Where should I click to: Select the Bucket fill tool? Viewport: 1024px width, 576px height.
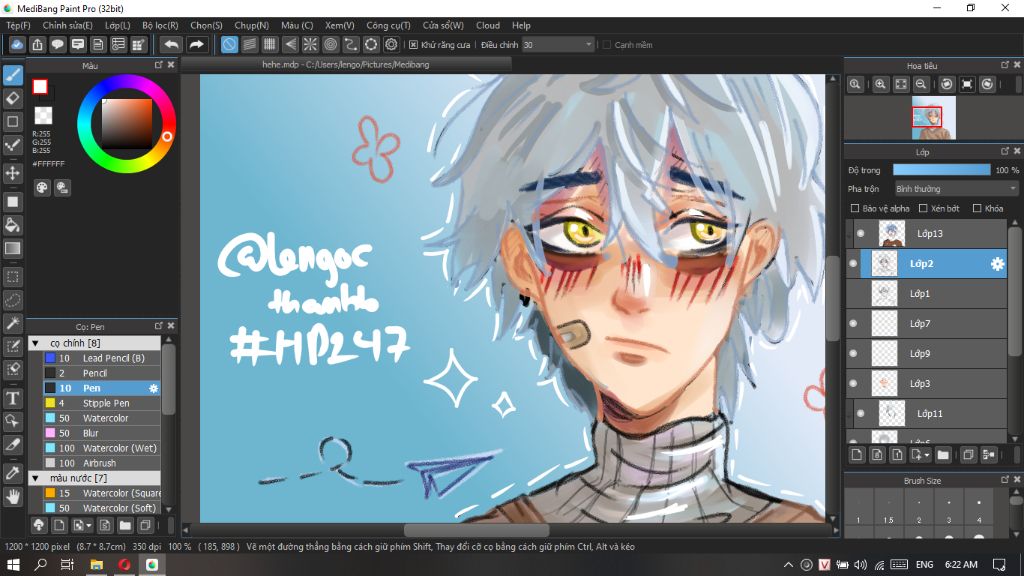click(x=12, y=225)
